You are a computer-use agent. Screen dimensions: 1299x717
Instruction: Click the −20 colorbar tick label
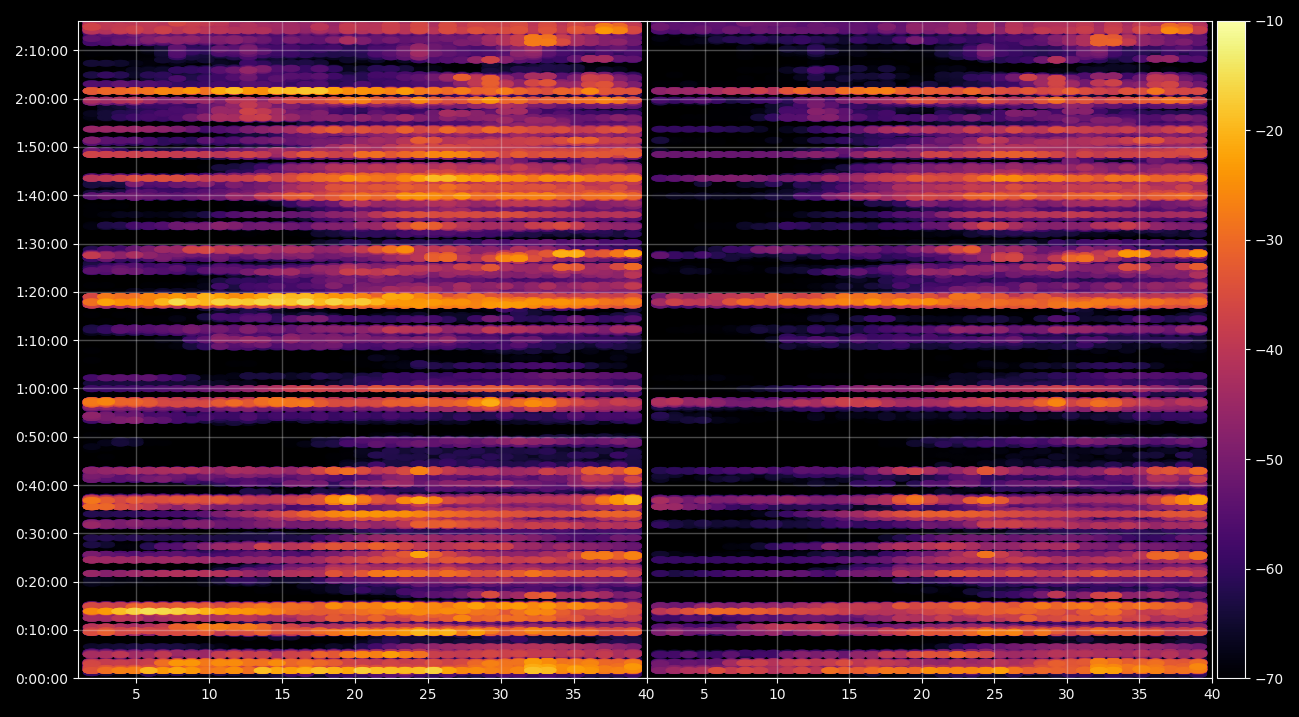click(1269, 131)
